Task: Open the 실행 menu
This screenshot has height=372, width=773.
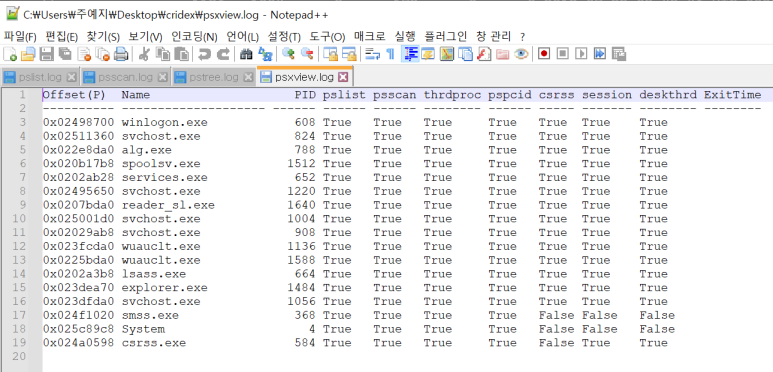Action: (405, 36)
